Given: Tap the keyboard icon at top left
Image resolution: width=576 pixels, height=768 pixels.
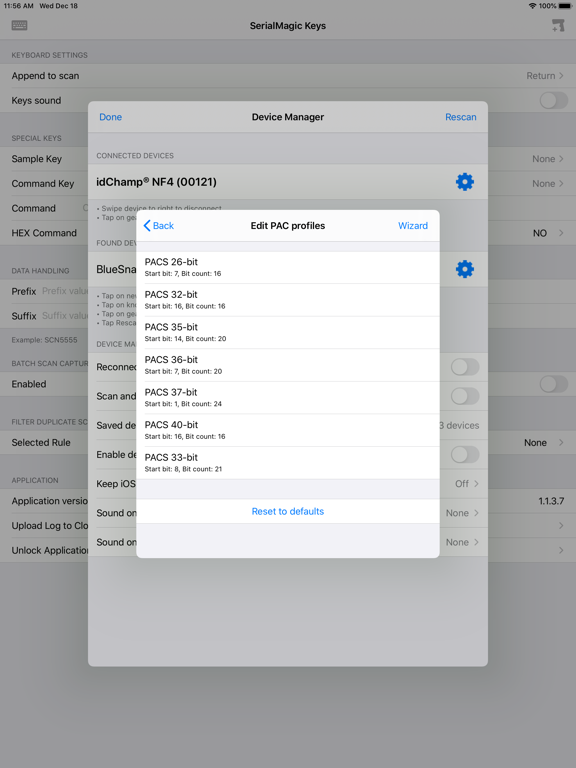Looking at the screenshot, I should click(19, 25).
